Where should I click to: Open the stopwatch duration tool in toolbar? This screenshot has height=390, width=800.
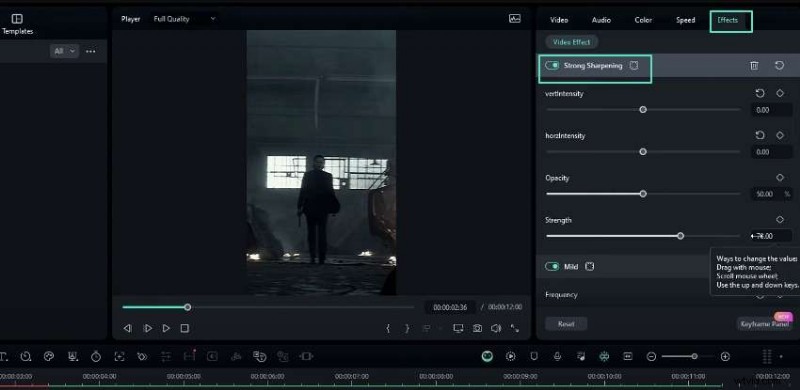[96, 356]
